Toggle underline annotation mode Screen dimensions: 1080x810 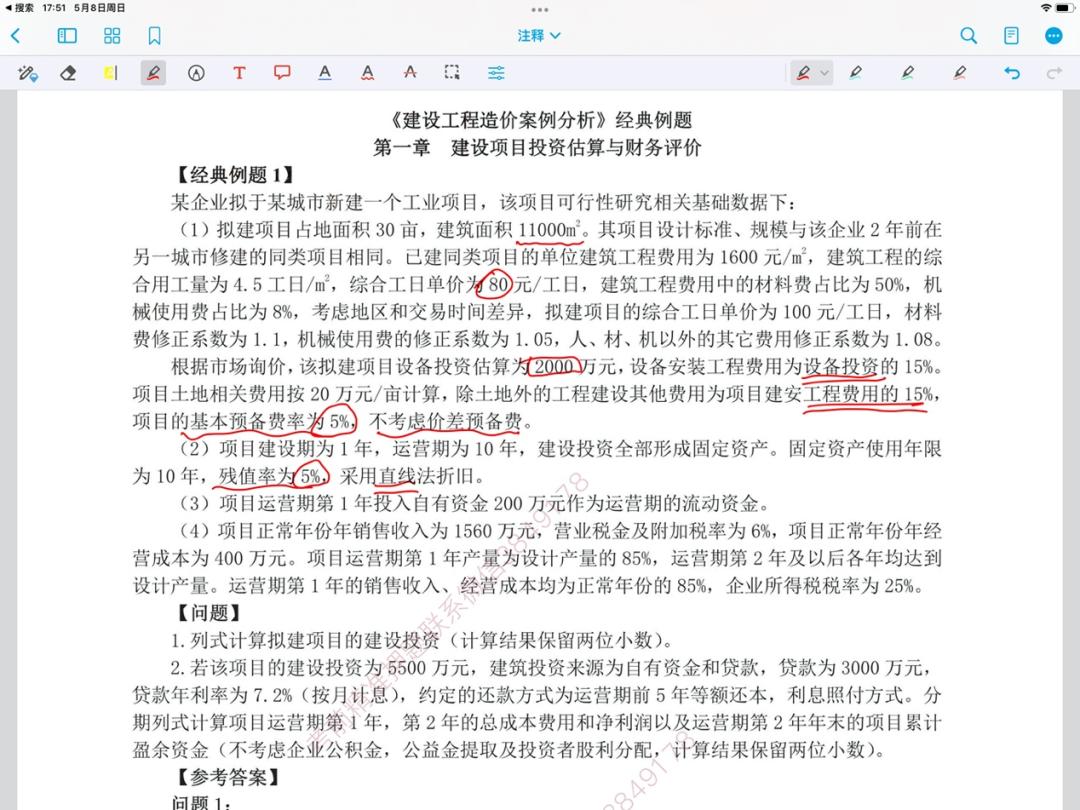[324, 72]
